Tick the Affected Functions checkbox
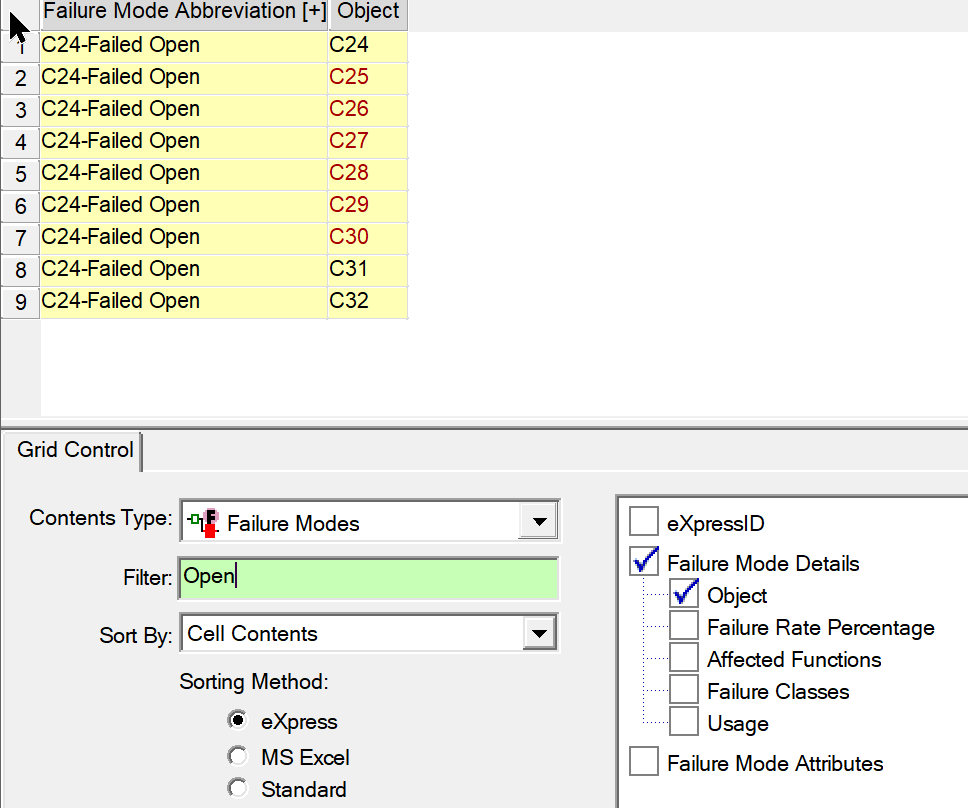 coord(684,657)
